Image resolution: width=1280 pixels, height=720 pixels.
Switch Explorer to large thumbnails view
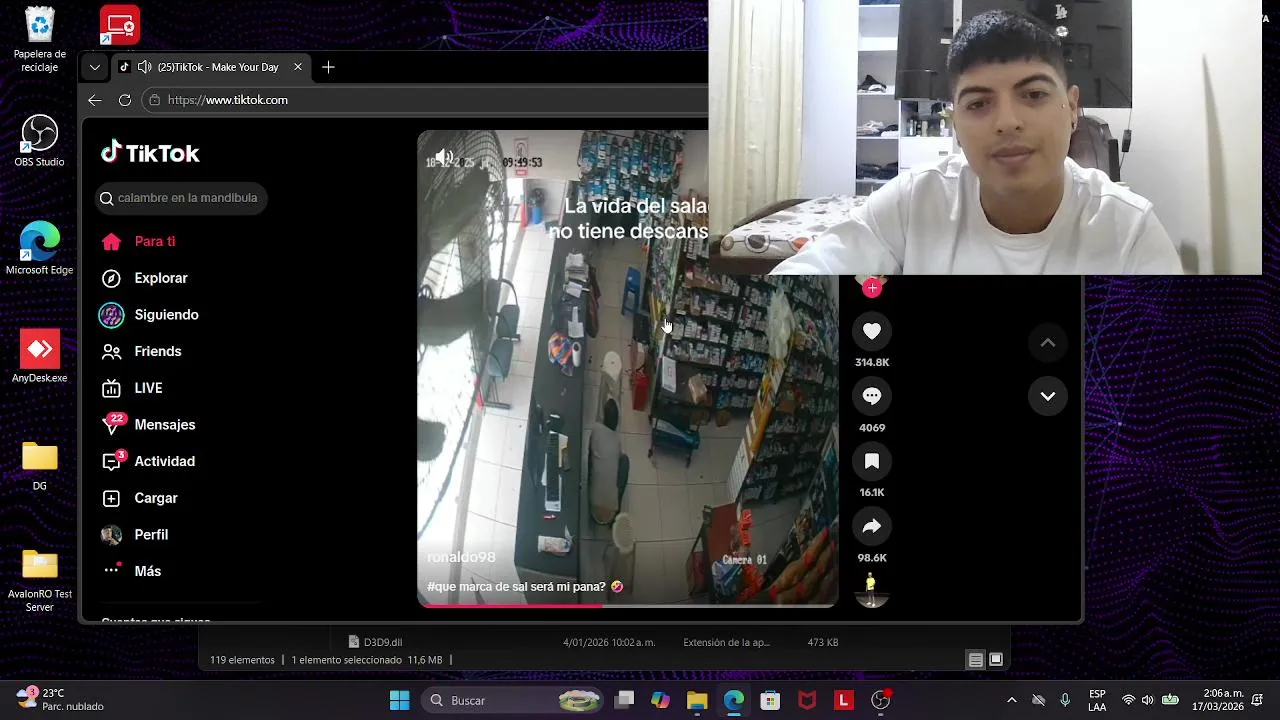[x=996, y=660]
